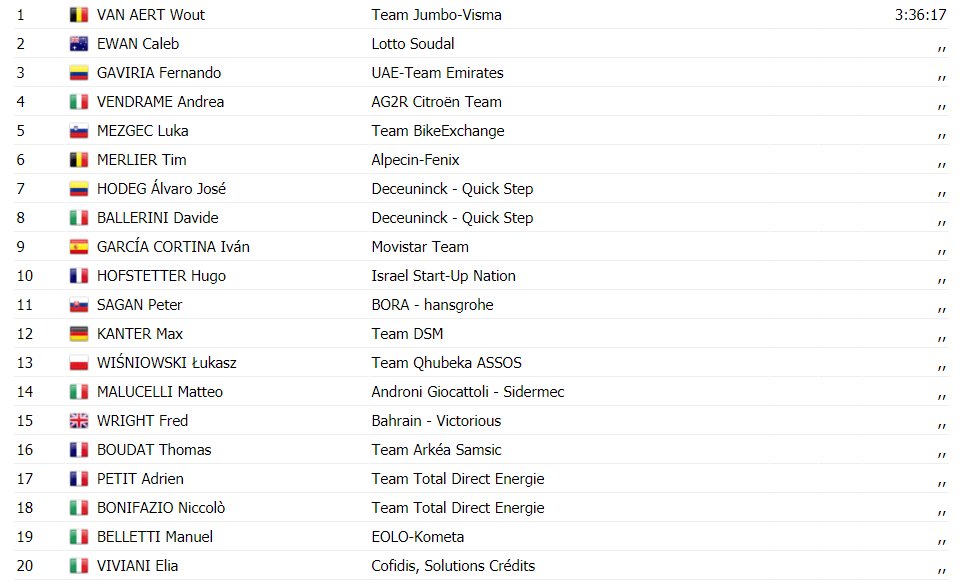Select BALLERINI Davide in the results

click(x=158, y=218)
